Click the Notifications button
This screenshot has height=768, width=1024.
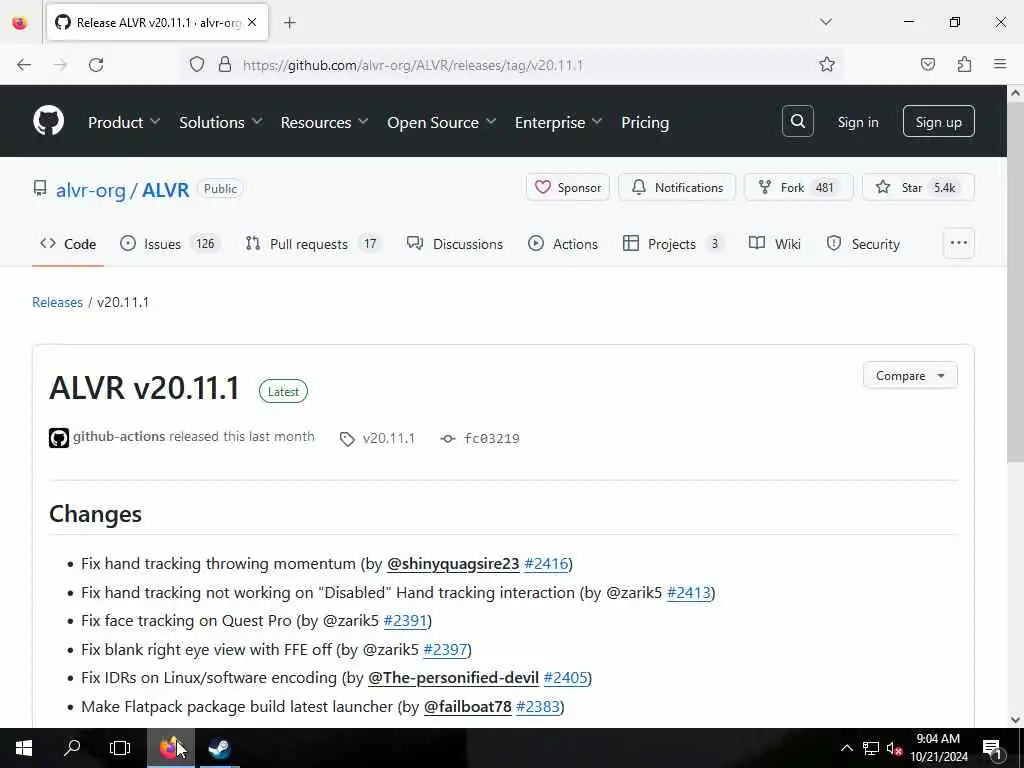tap(677, 187)
